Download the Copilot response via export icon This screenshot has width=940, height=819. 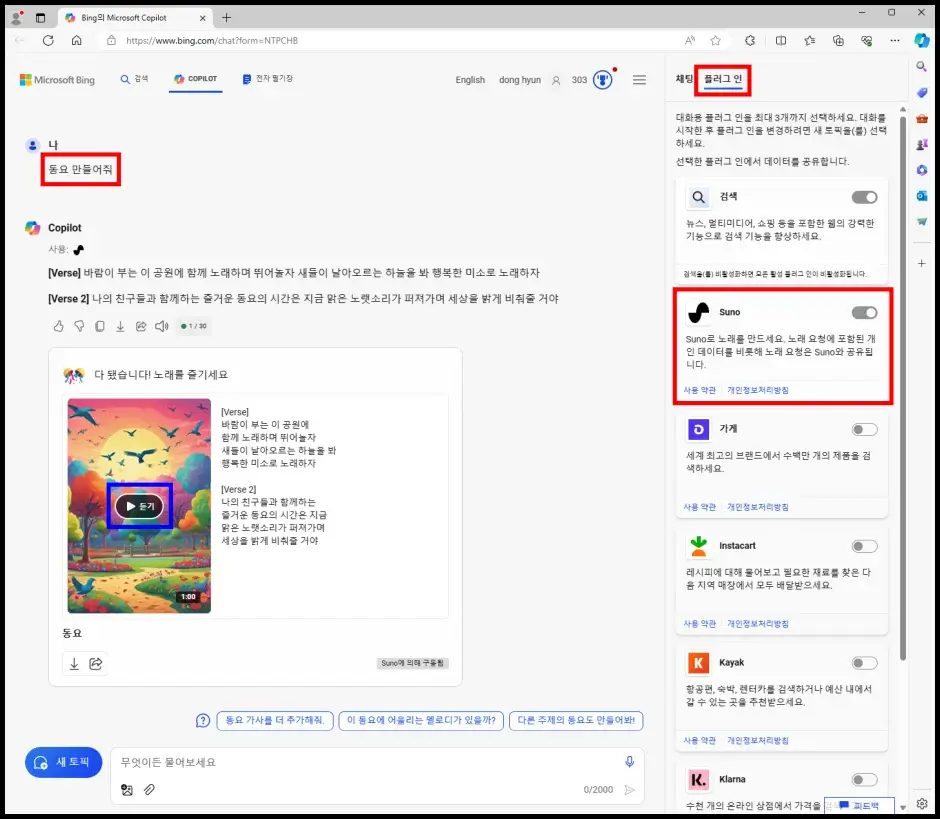coord(120,326)
